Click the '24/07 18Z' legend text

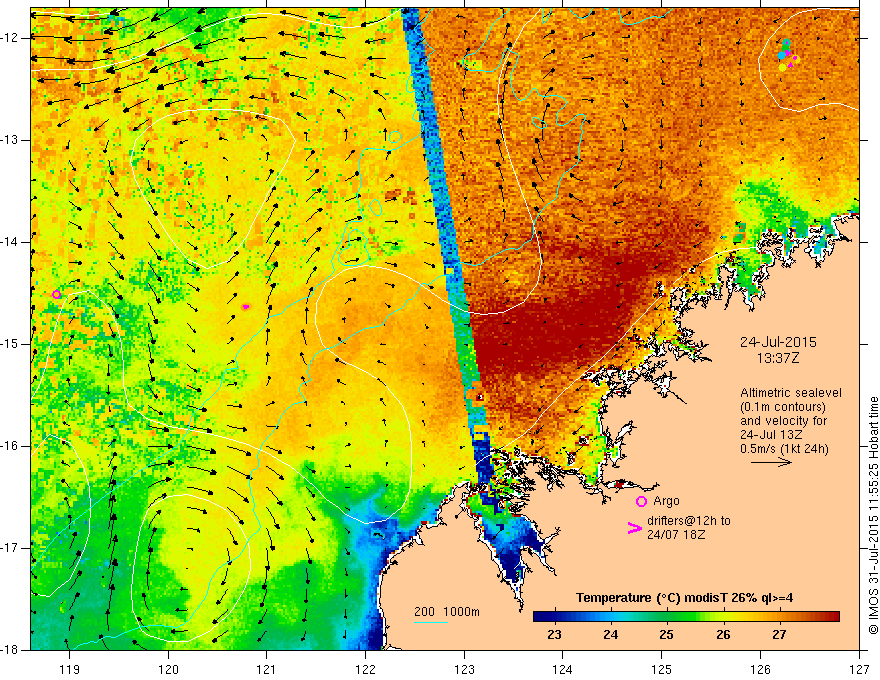tap(676, 535)
